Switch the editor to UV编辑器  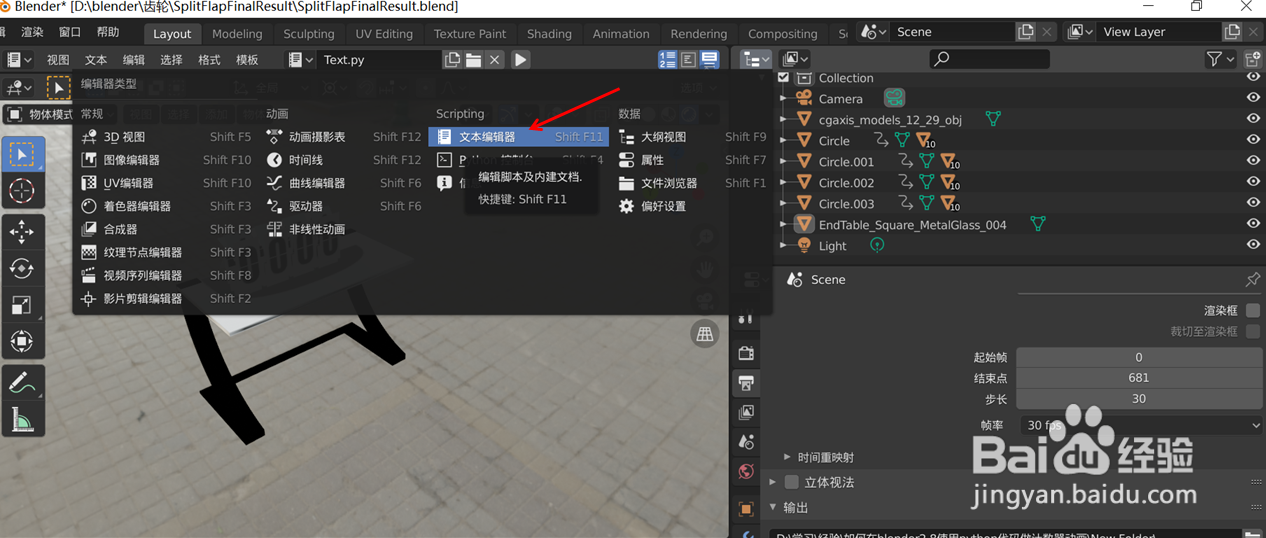pyautogui.click(x=166, y=183)
